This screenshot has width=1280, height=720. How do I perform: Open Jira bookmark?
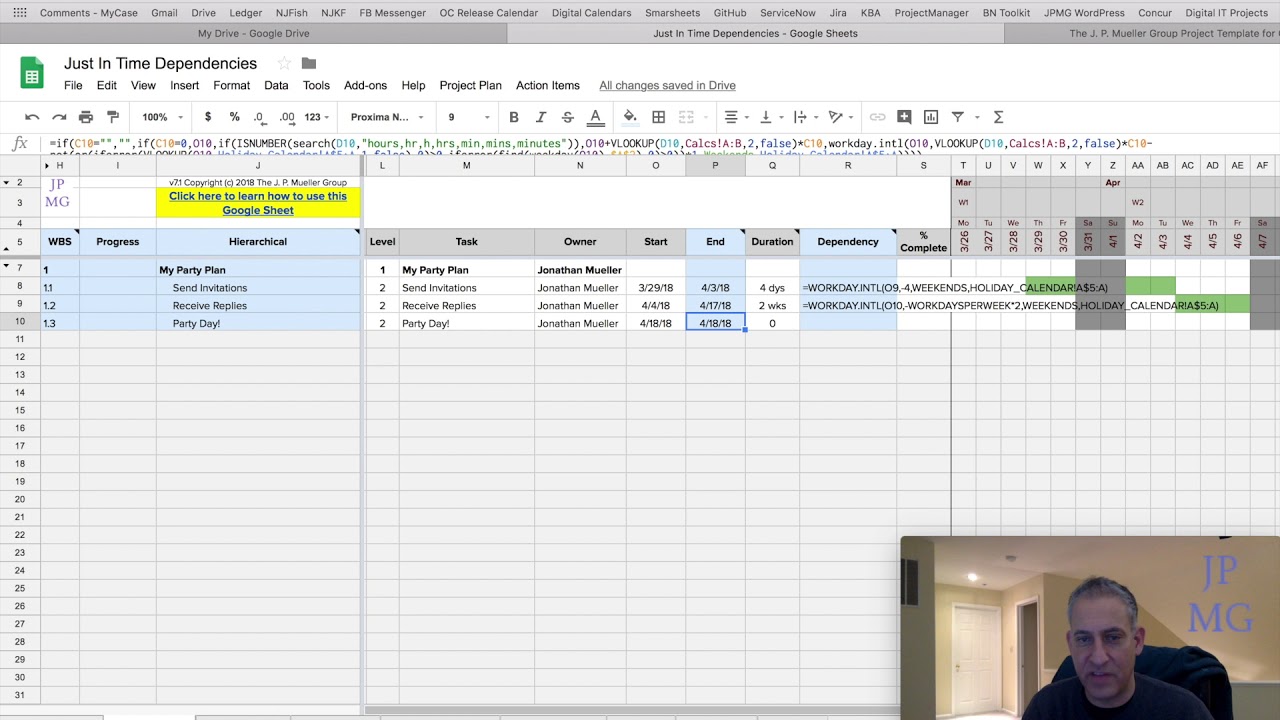[838, 13]
